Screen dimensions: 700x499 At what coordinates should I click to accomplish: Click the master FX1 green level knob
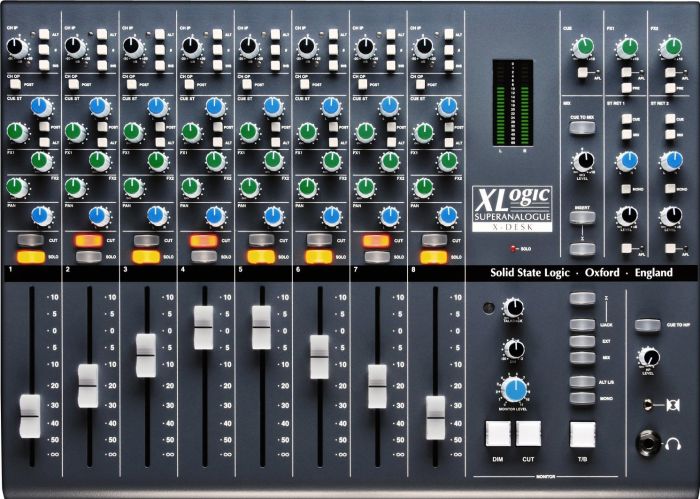[628, 47]
